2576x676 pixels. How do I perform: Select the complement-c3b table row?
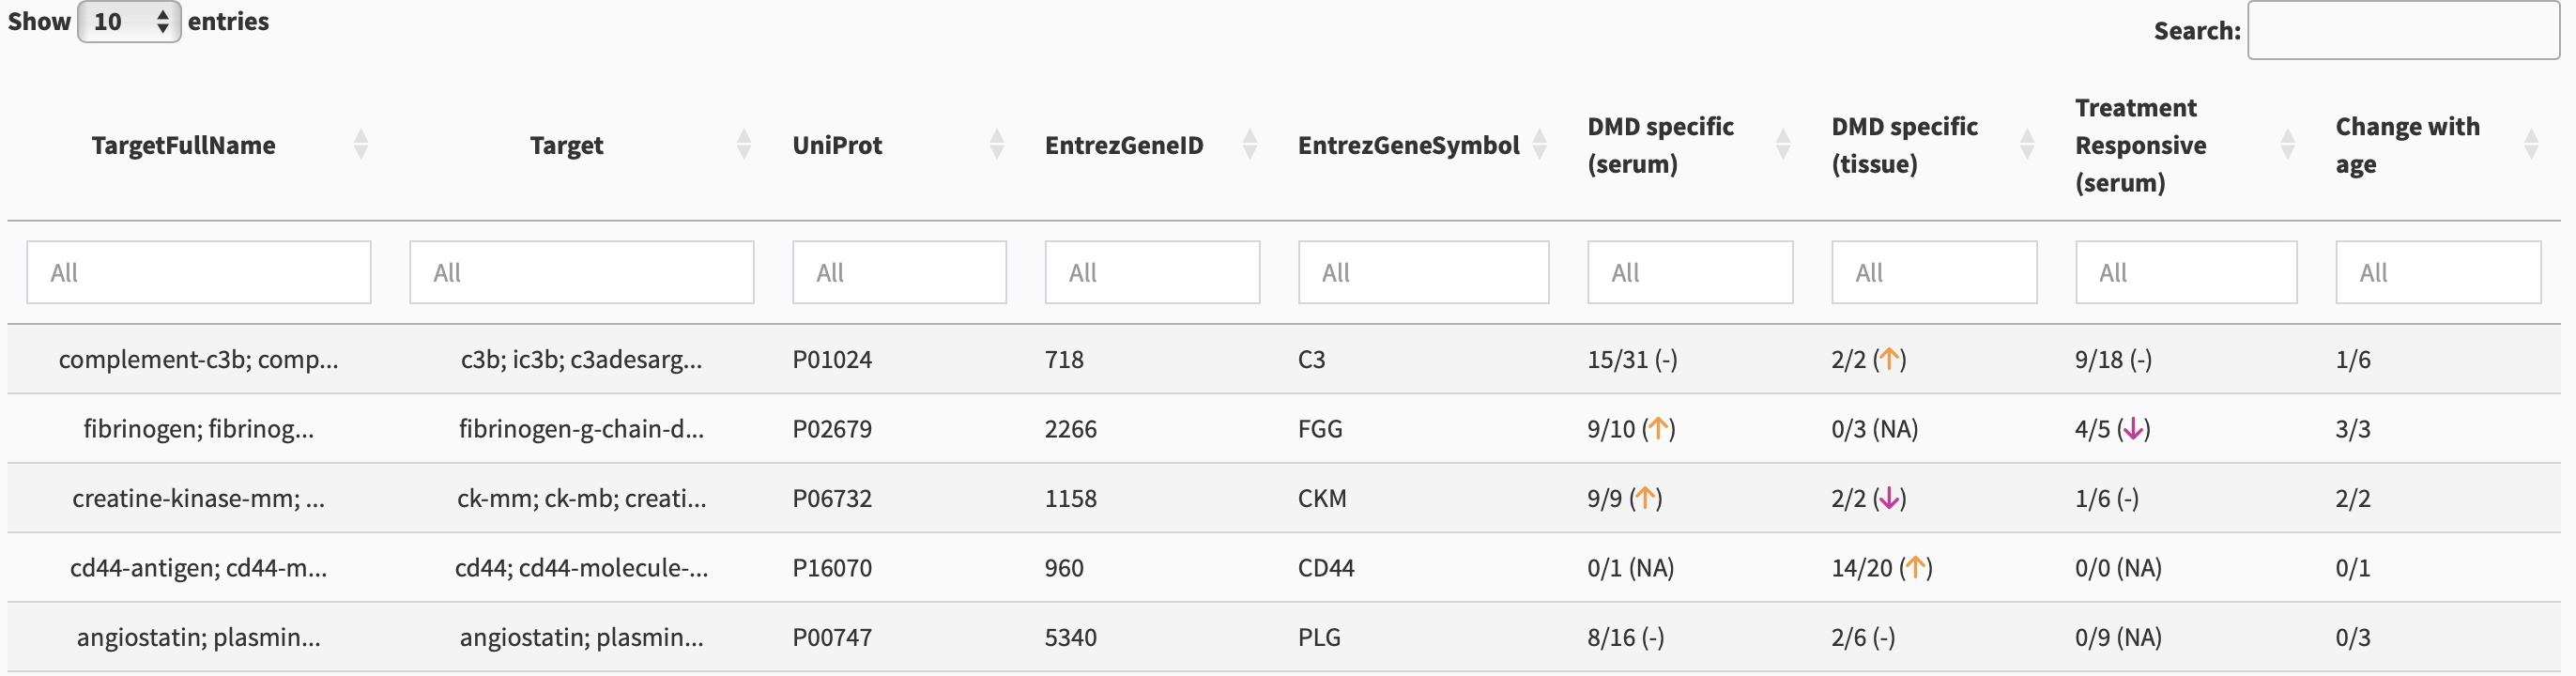pos(1284,359)
